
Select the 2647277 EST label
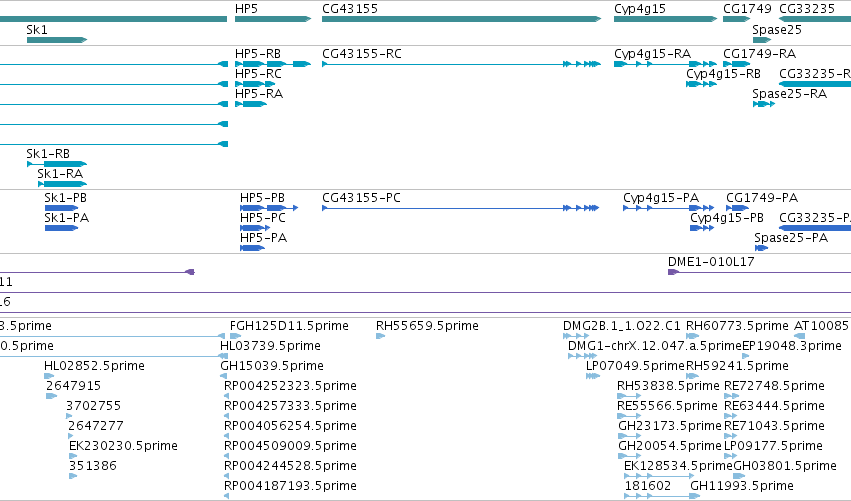(x=96, y=426)
